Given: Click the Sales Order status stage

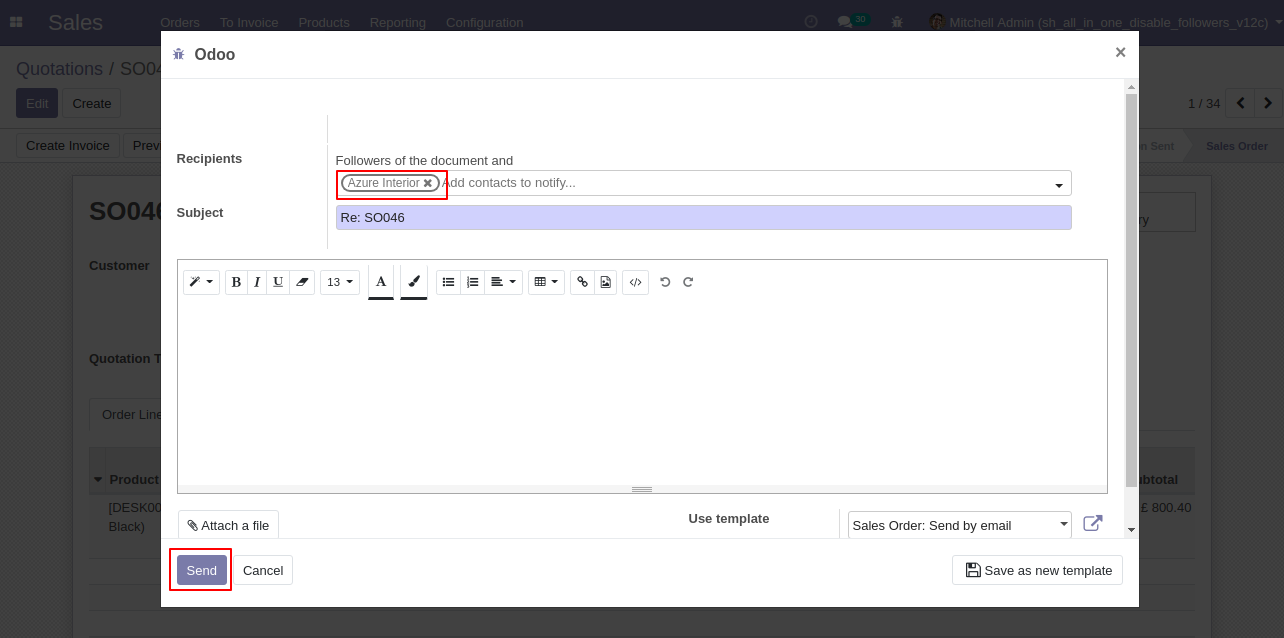Looking at the screenshot, I should [x=1236, y=146].
